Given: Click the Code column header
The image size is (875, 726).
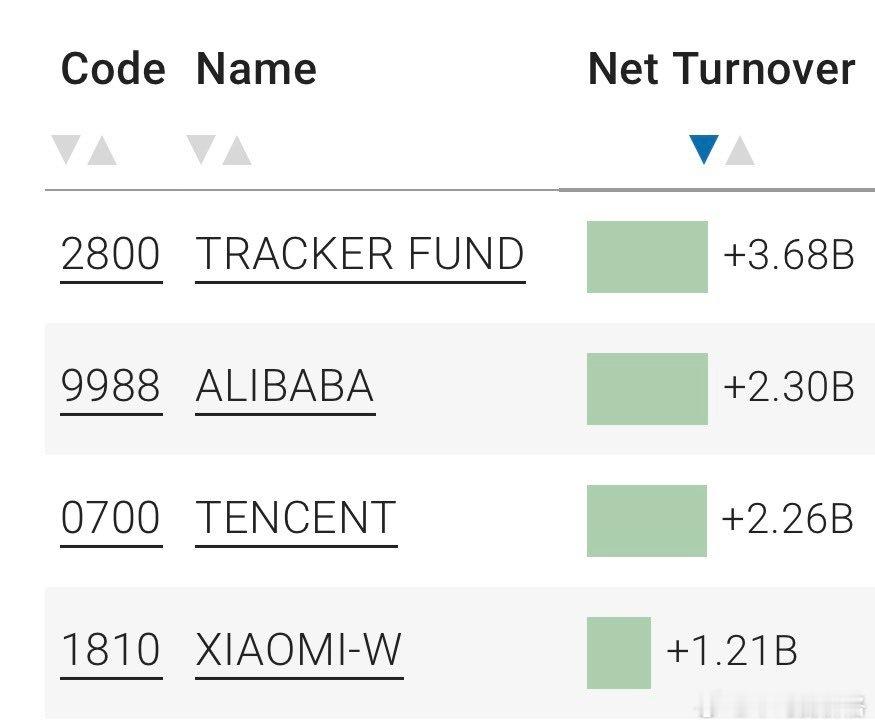Looking at the screenshot, I should pos(112,69).
